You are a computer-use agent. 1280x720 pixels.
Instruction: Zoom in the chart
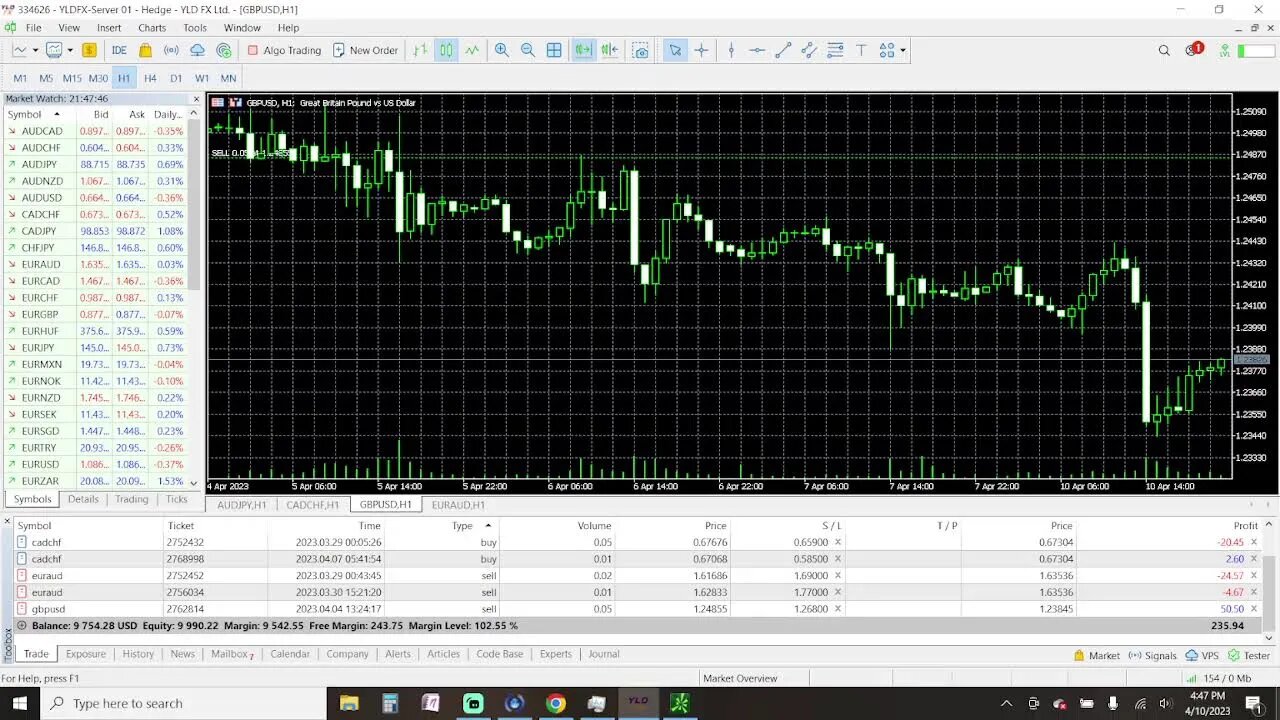[x=502, y=50]
